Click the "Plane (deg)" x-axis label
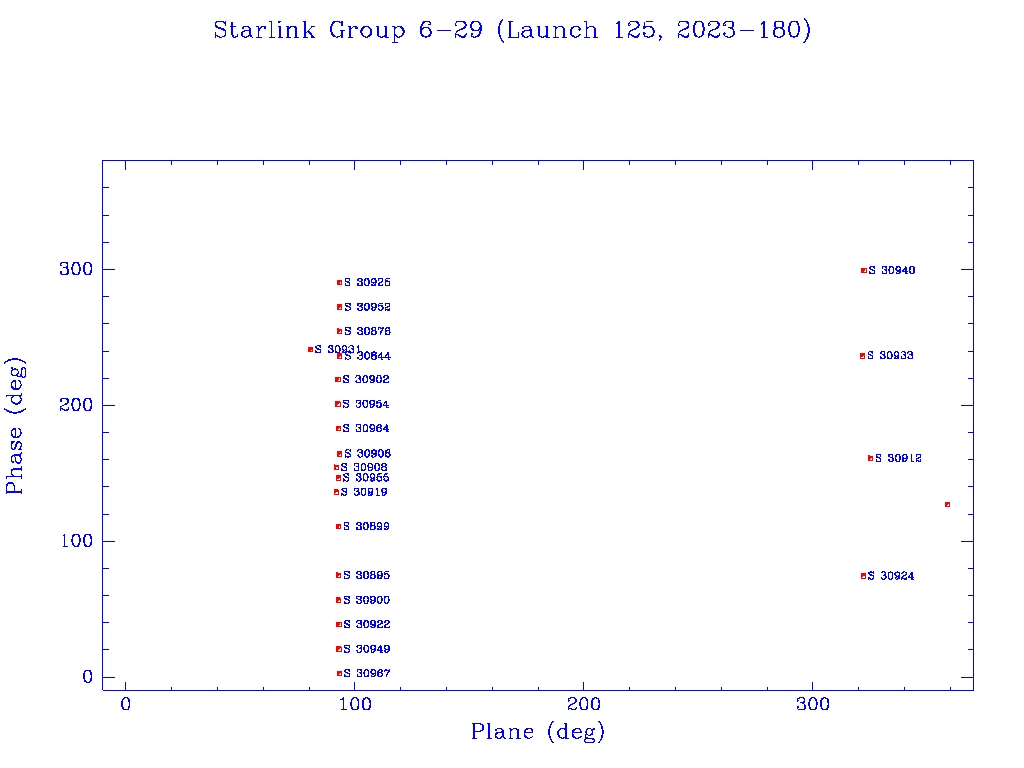The image size is (1024, 768). pyautogui.click(x=538, y=733)
